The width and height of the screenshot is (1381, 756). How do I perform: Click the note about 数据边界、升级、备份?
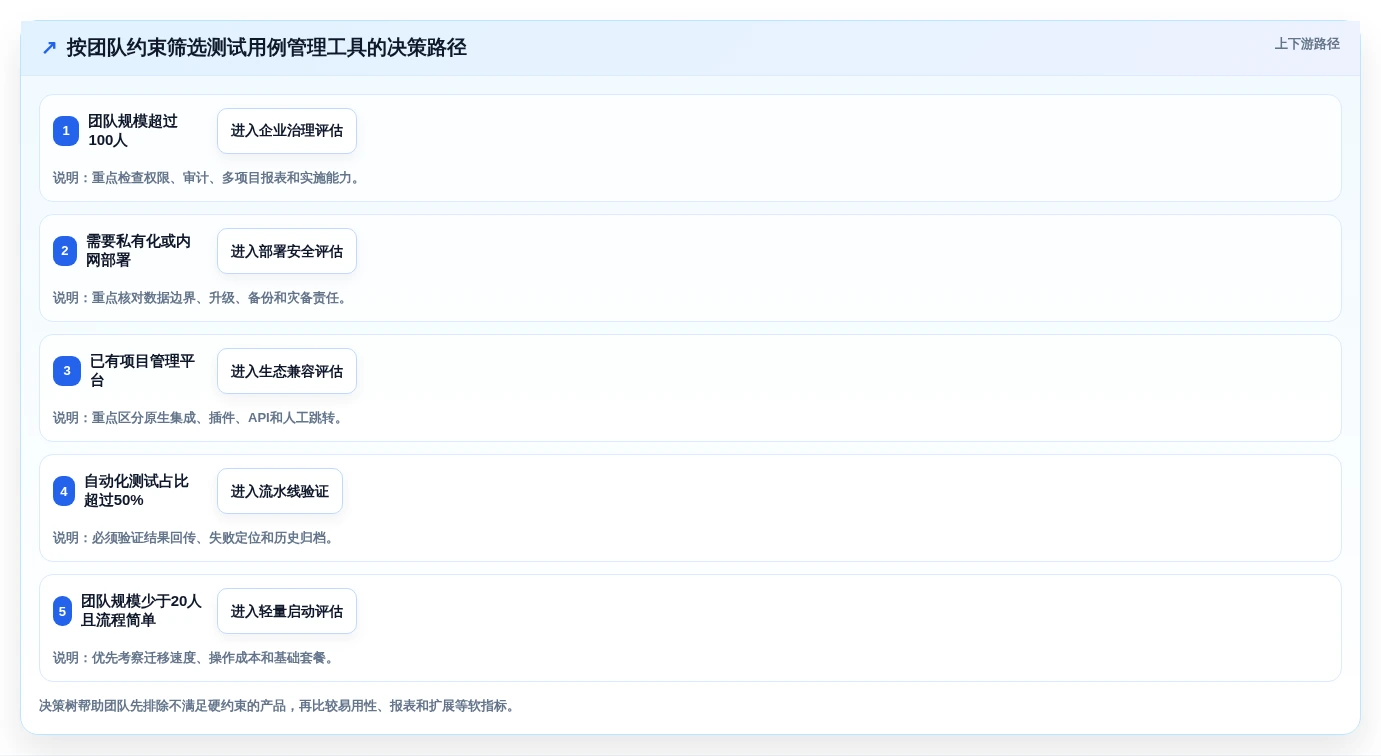click(x=202, y=298)
